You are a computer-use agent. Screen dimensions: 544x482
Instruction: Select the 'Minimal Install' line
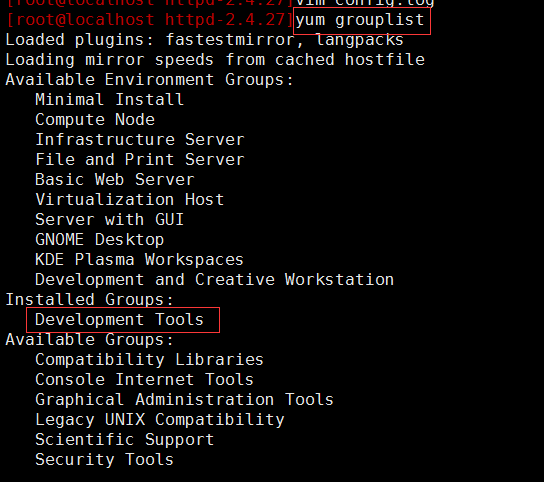point(109,100)
